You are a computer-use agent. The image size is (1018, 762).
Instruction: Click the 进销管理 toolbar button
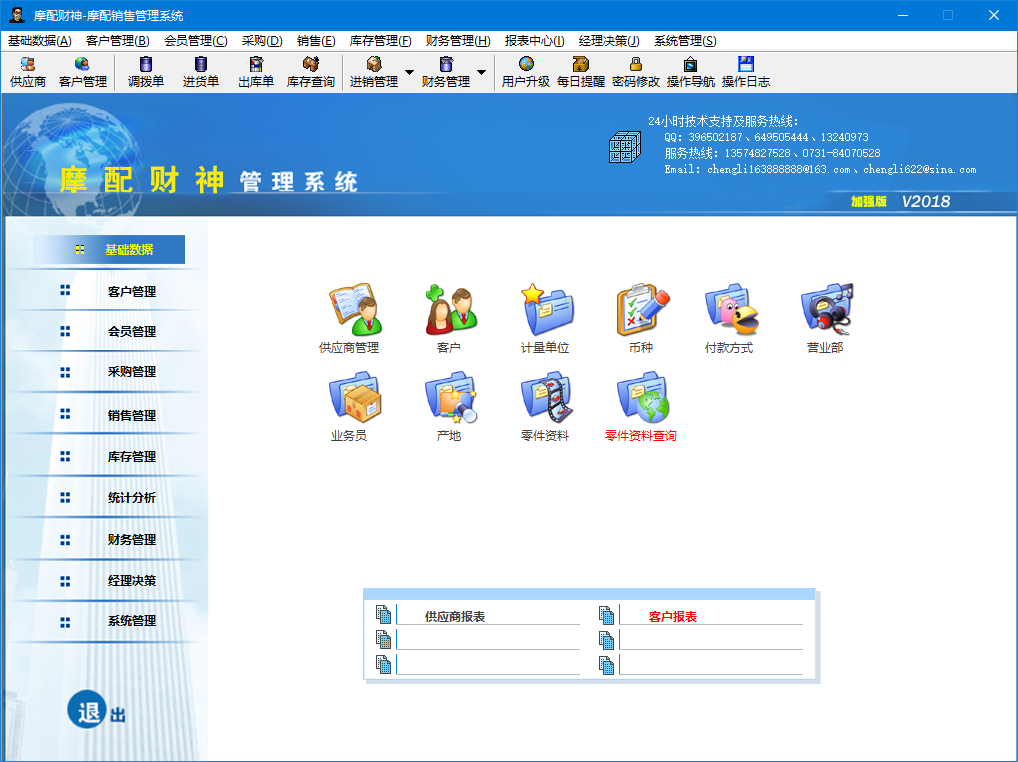coord(374,72)
